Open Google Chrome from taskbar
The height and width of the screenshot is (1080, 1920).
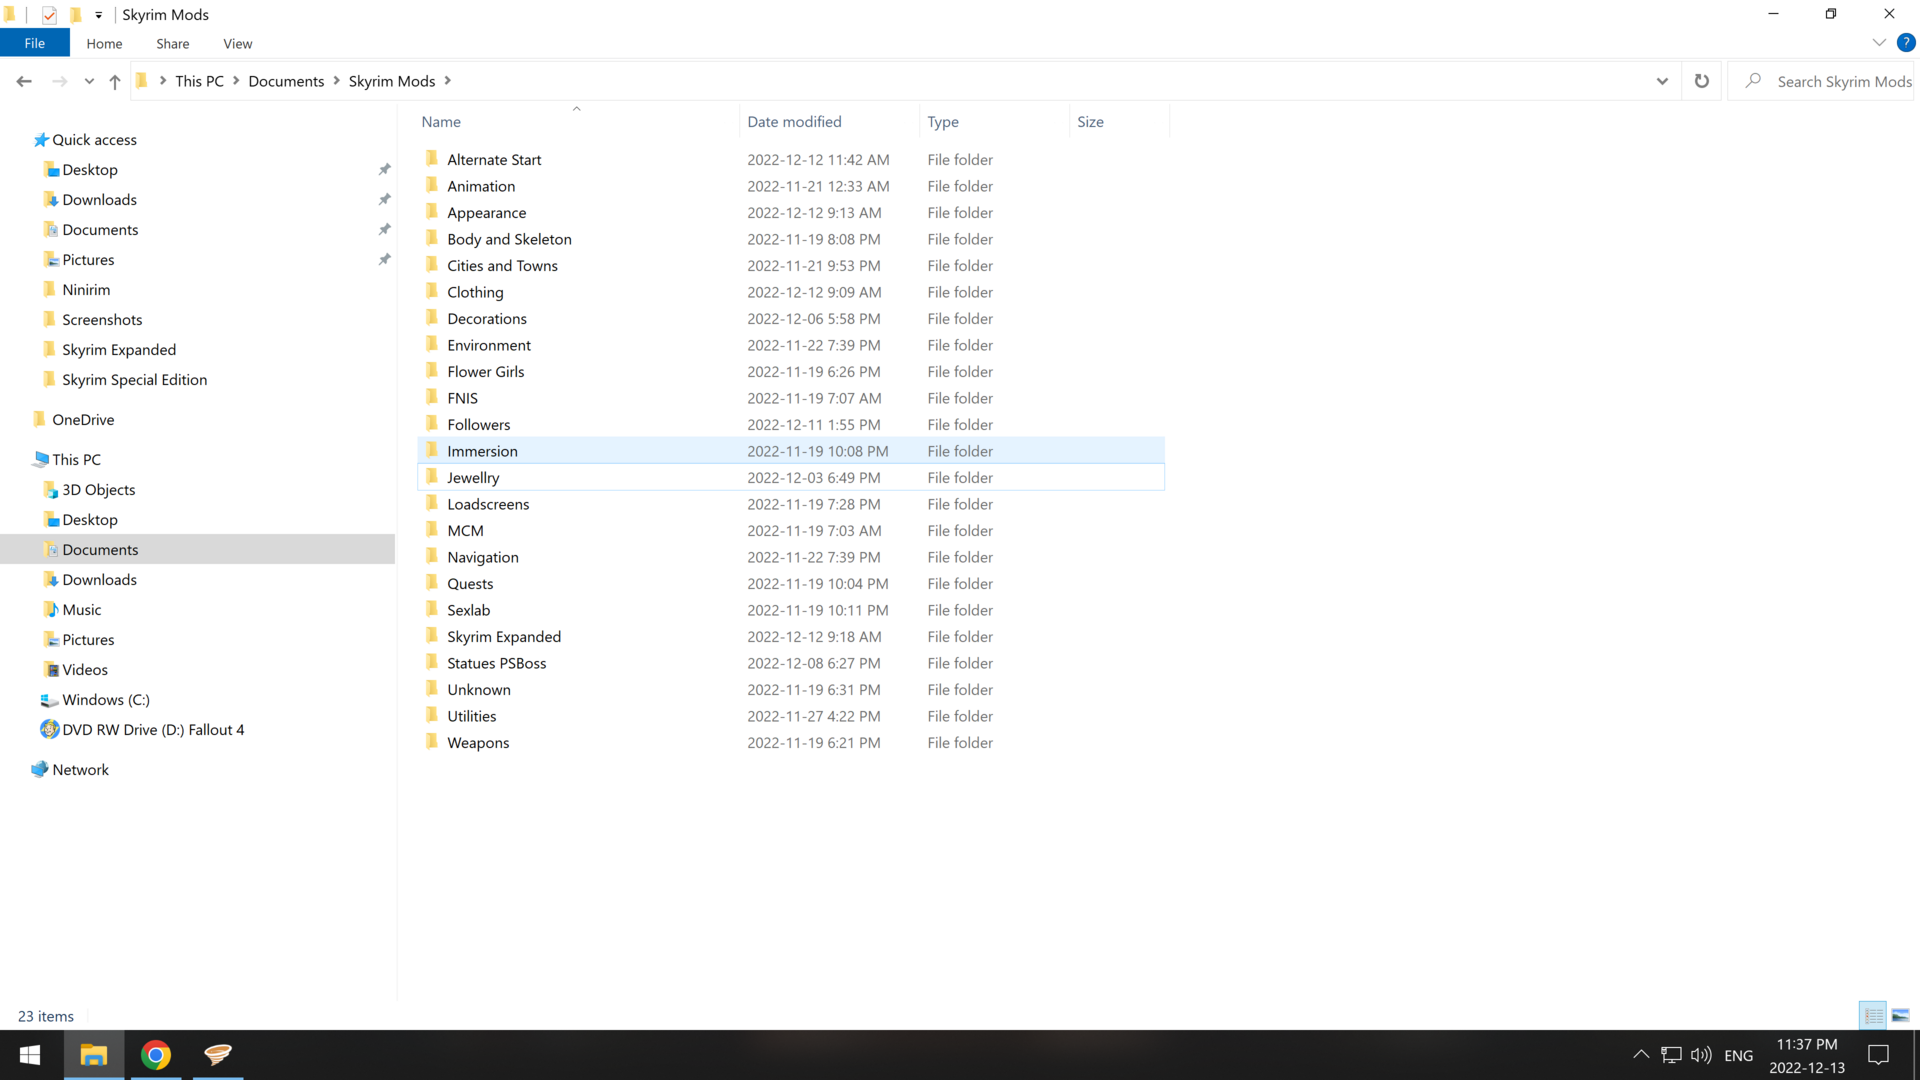pos(156,1055)
